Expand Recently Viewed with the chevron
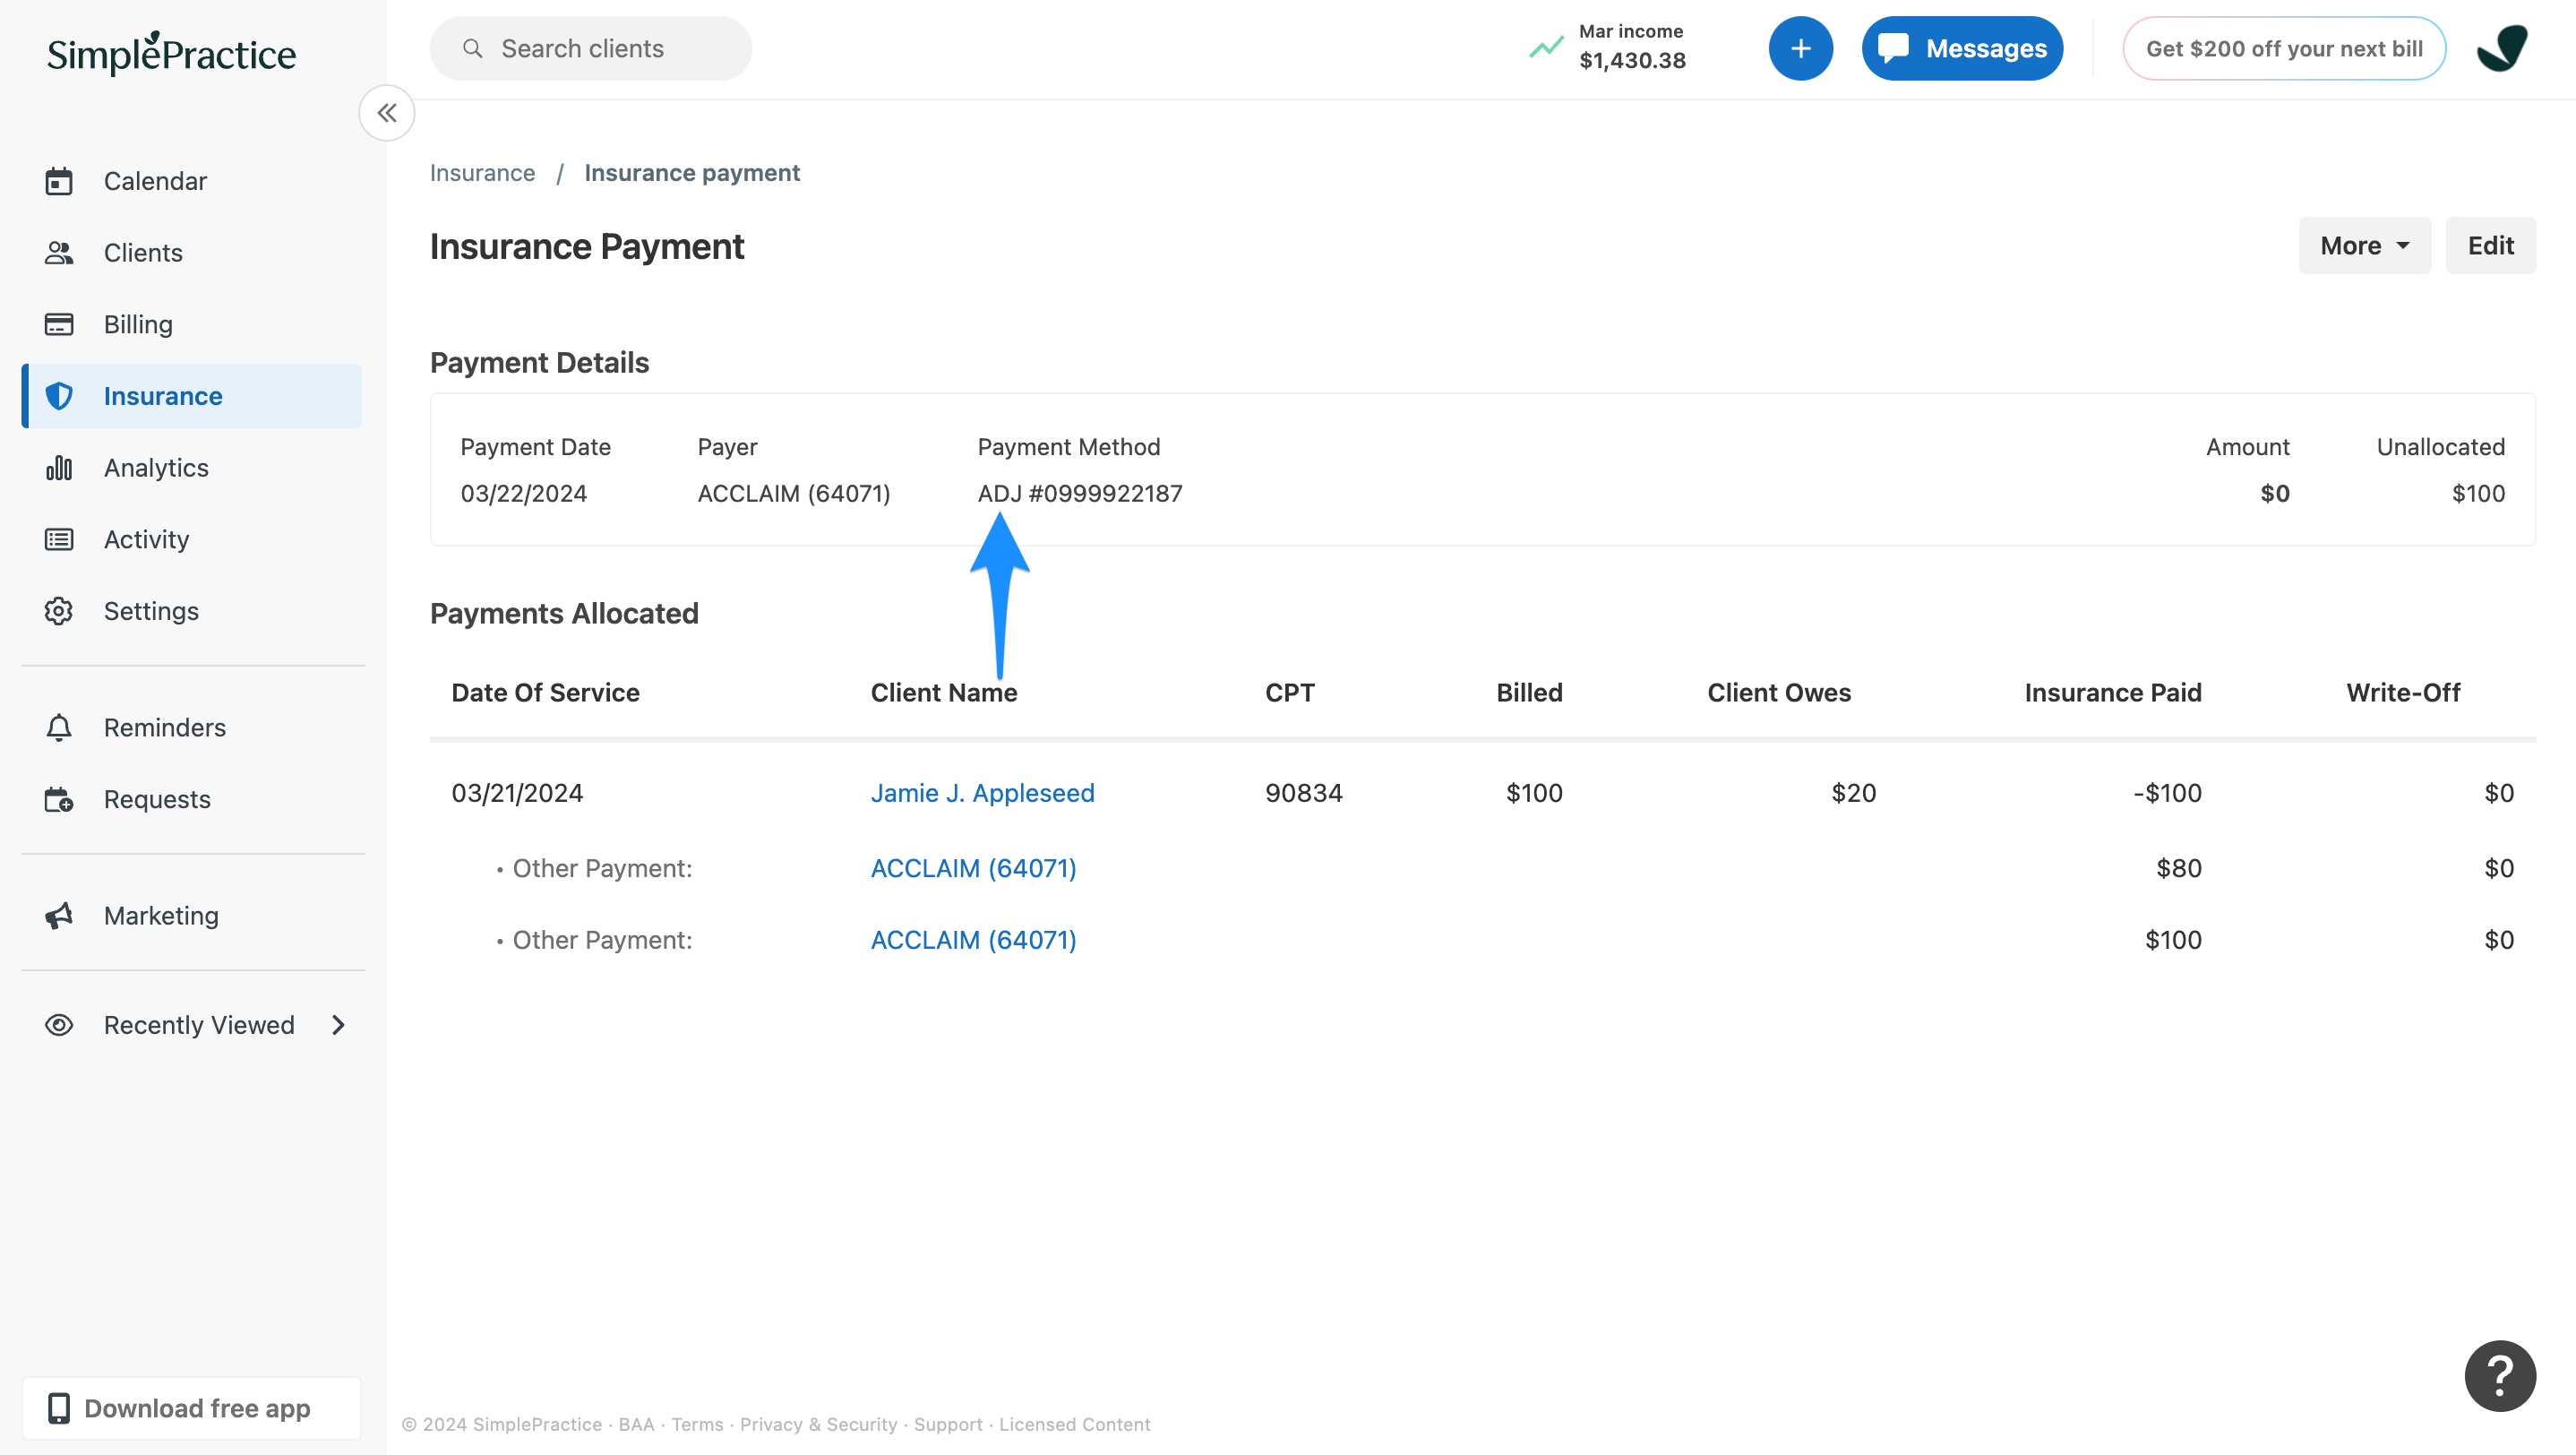The width and height of the screenshot is (2576, 1455). (x=338, y=1025)
